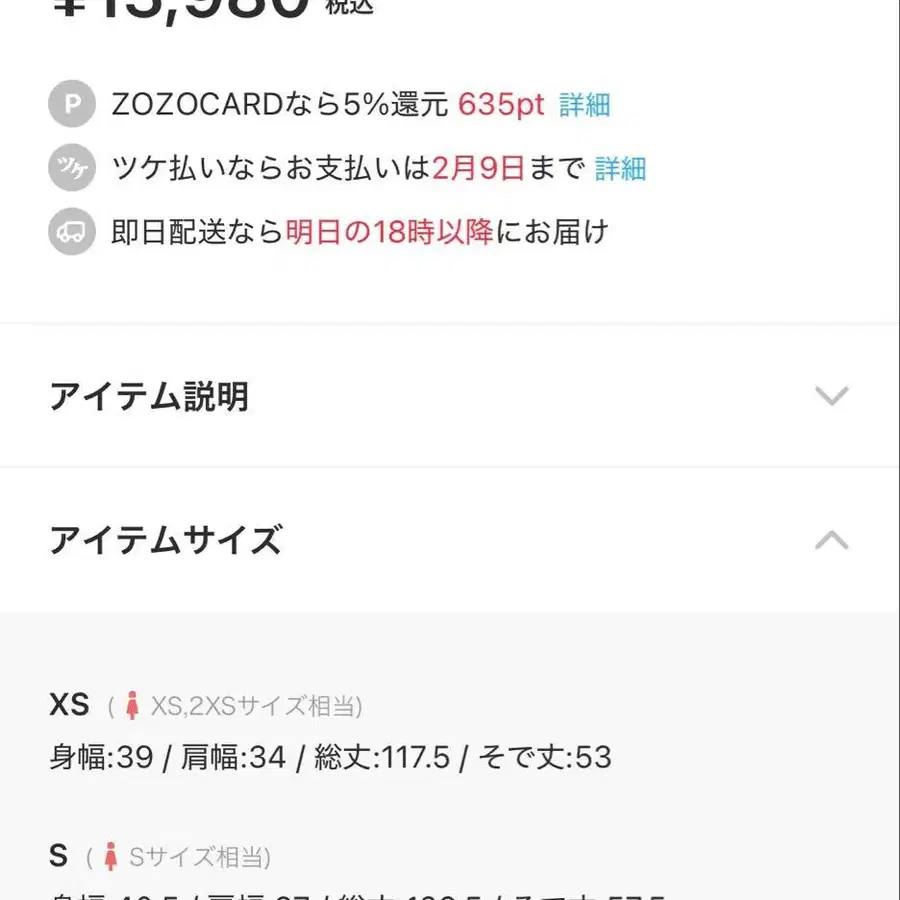The width and height of the screenshot is (900, 900).
Task: Click the ツケ circular badge icon
Action: pos(70,168)
